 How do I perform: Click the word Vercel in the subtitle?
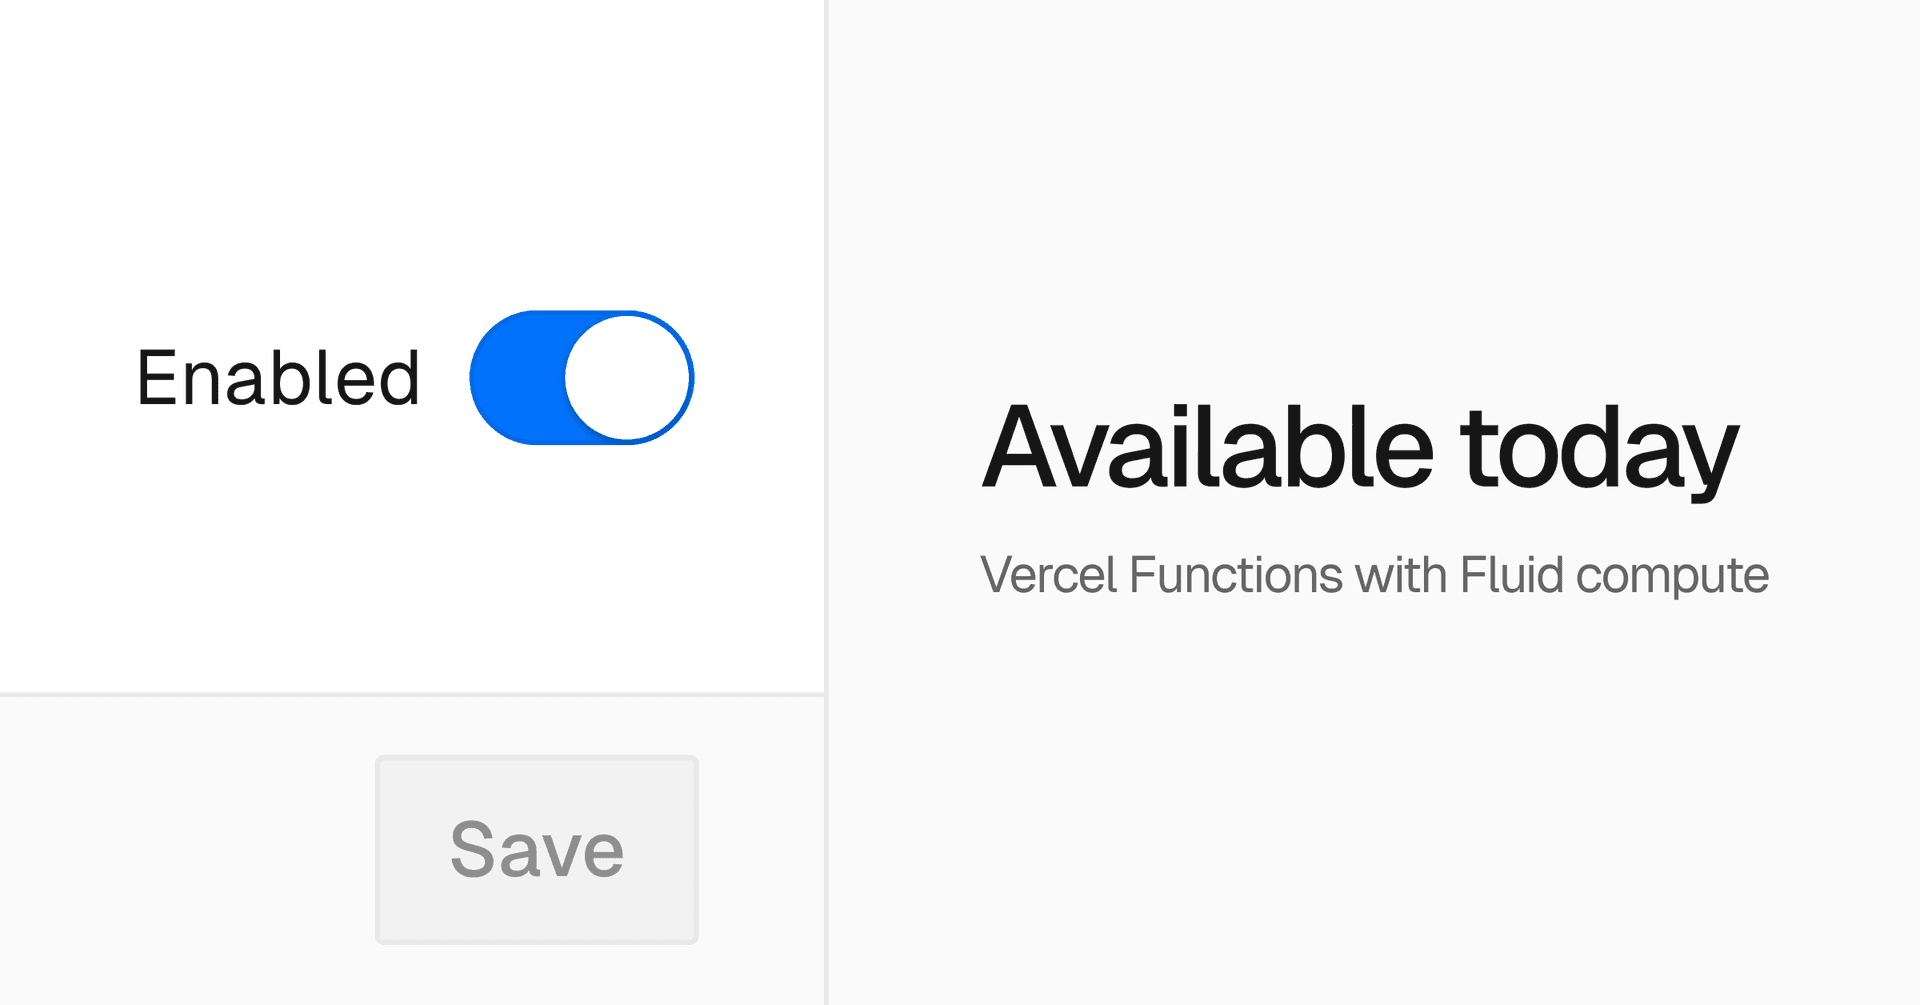click(1048, 575)
